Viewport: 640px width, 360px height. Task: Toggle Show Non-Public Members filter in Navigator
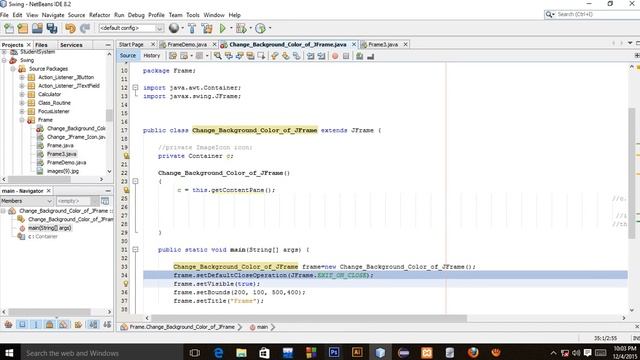[x=49, y=324]
